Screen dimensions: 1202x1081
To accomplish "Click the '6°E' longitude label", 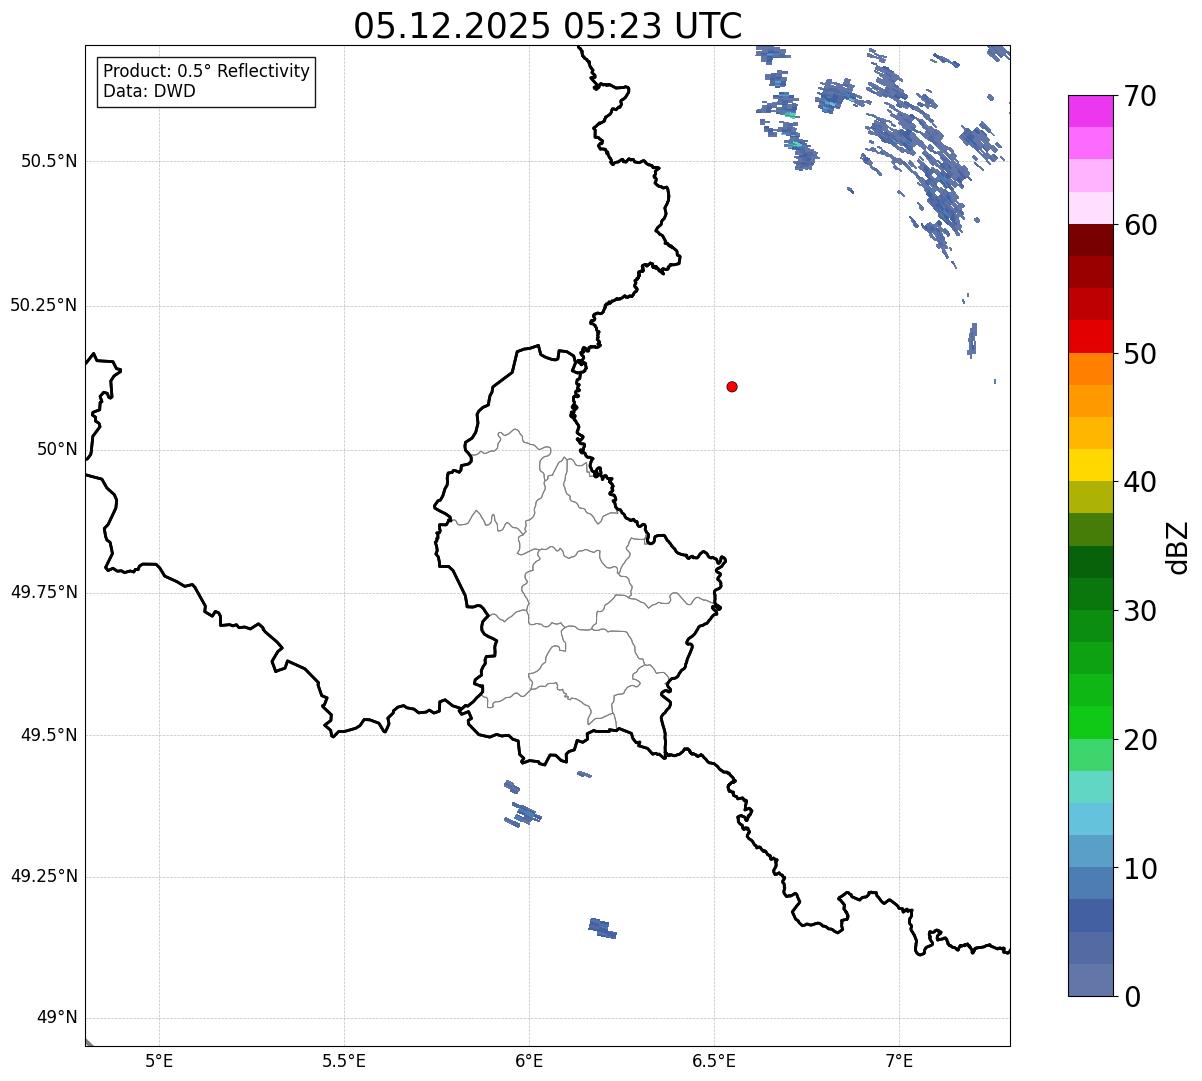I will pyautogui.click(x=529, y=1060).
